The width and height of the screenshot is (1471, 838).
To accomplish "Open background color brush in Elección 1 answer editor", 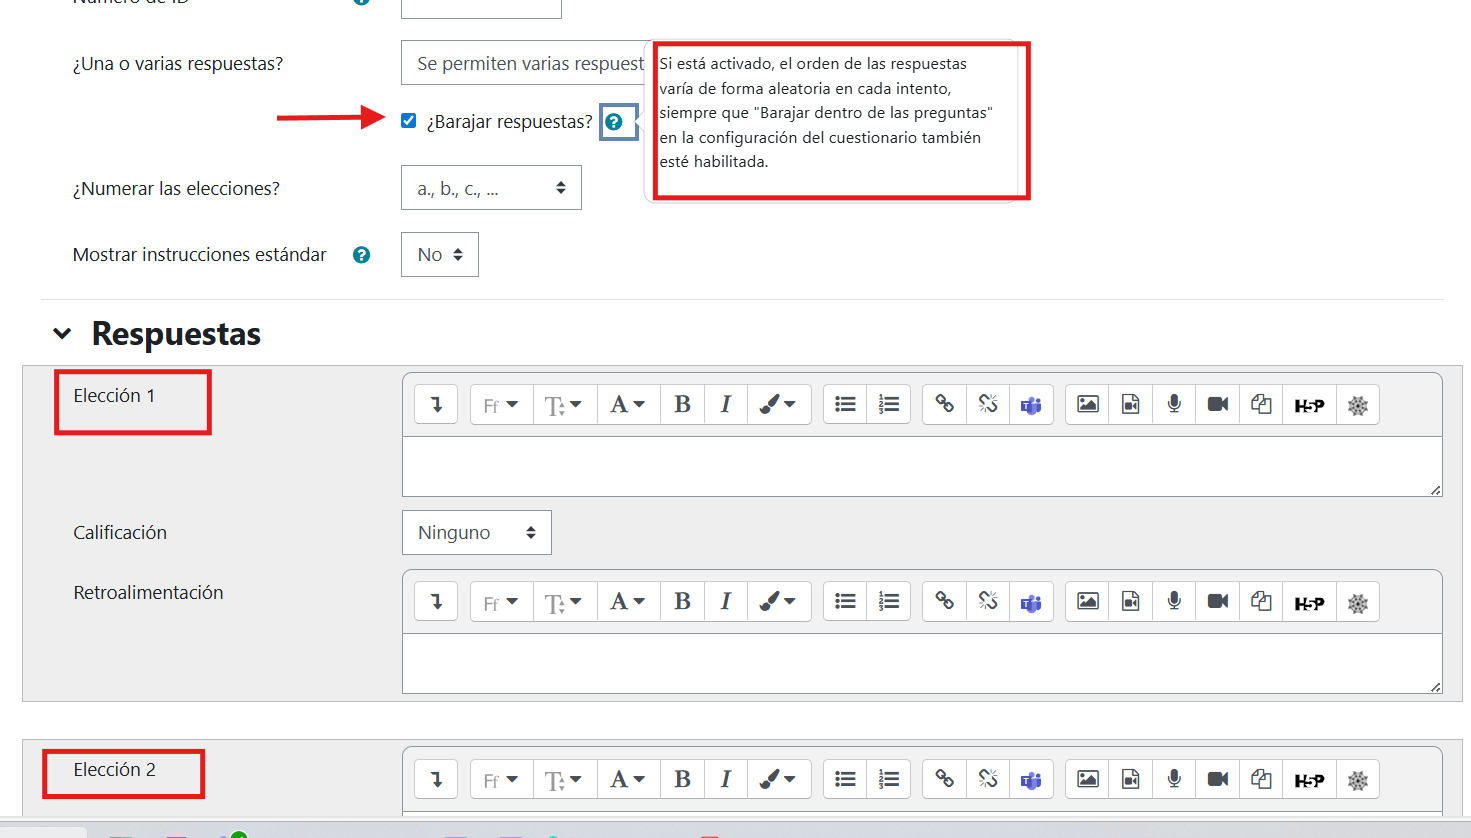I will pos(778,404).
